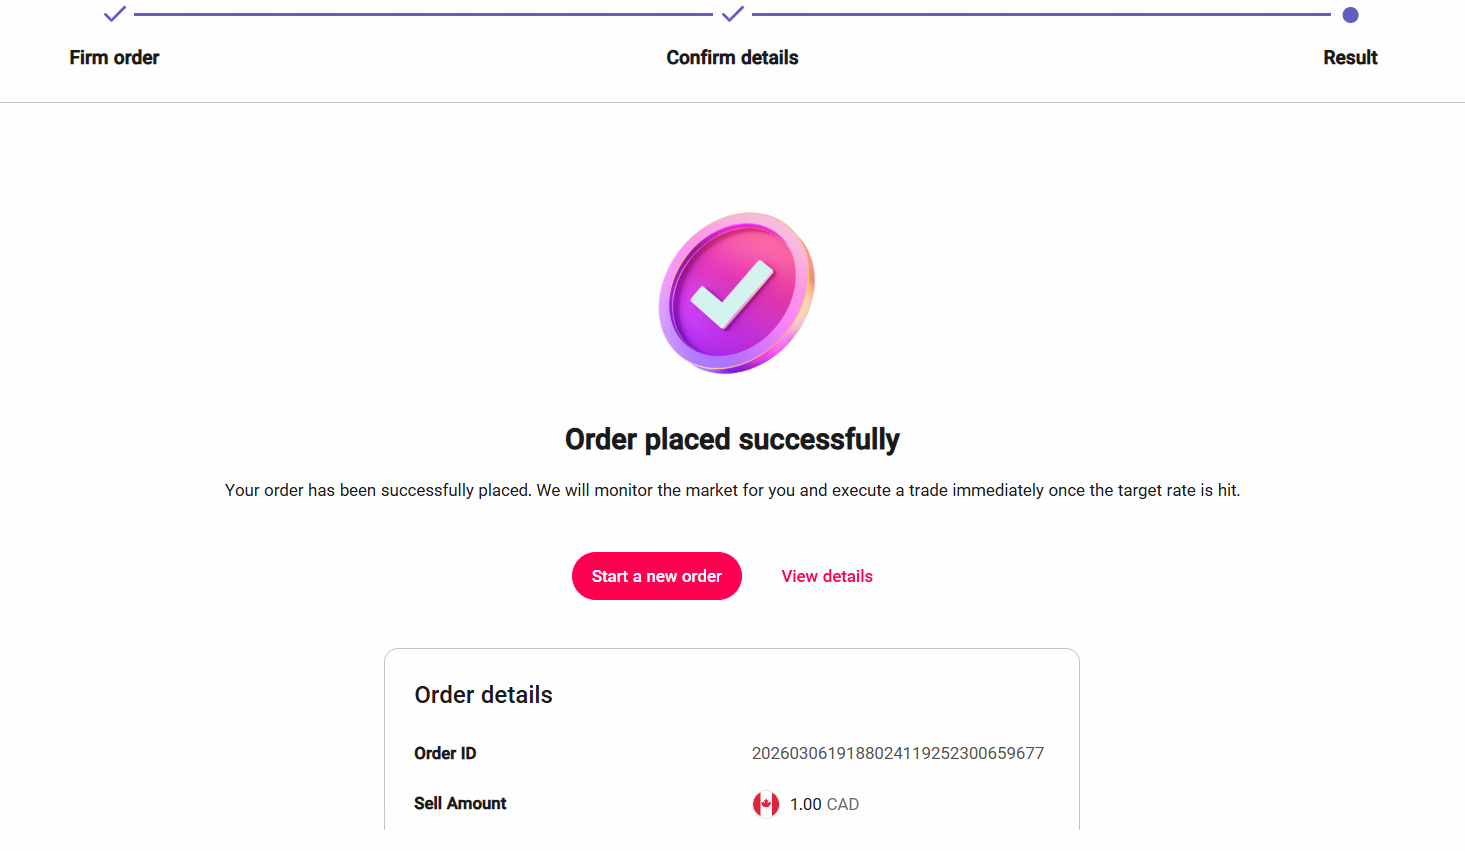The width and height of the screenshot is (1465, 851).
Task: Click the Result step circle indicator
Action: point(1350,15)
